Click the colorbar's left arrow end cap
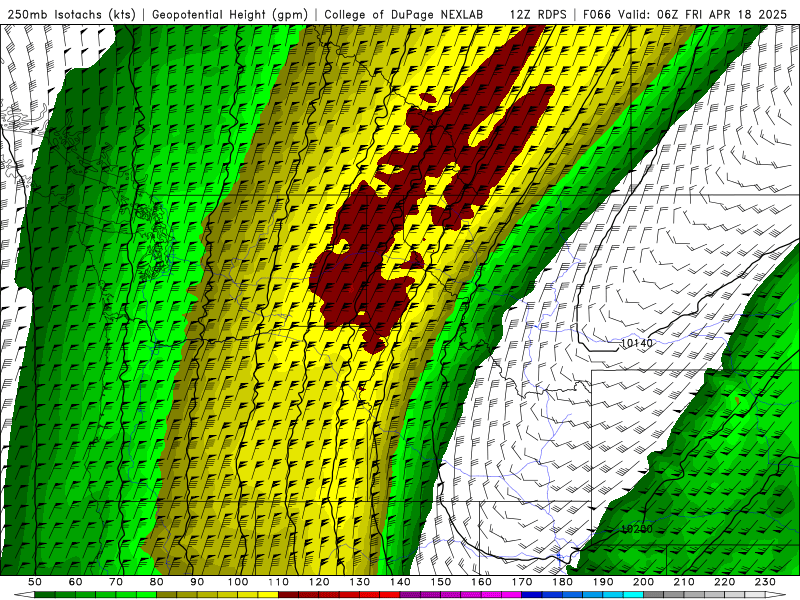 [24, 595]
